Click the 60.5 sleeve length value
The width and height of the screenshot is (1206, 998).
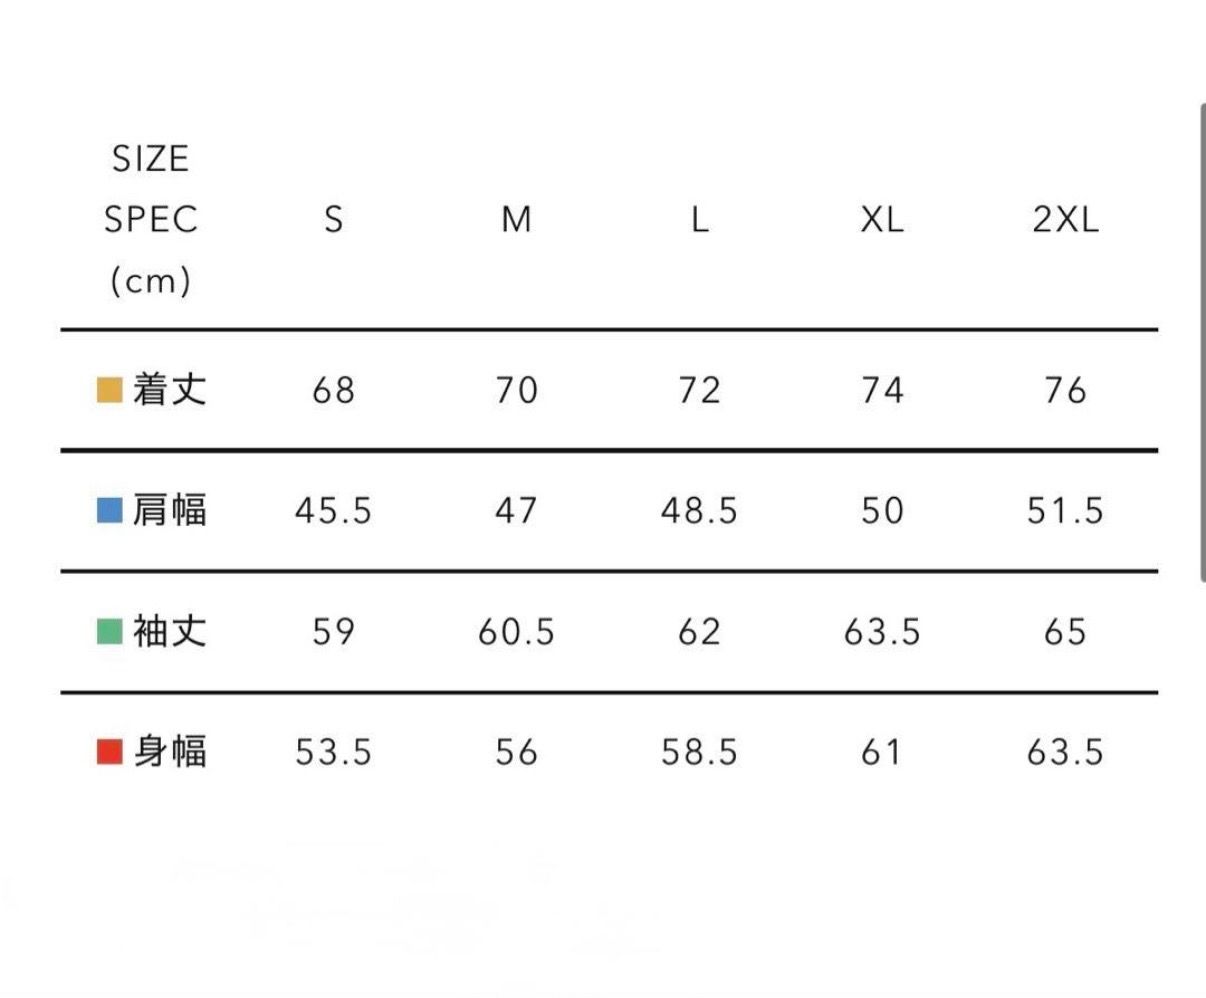tap(516, 632)
